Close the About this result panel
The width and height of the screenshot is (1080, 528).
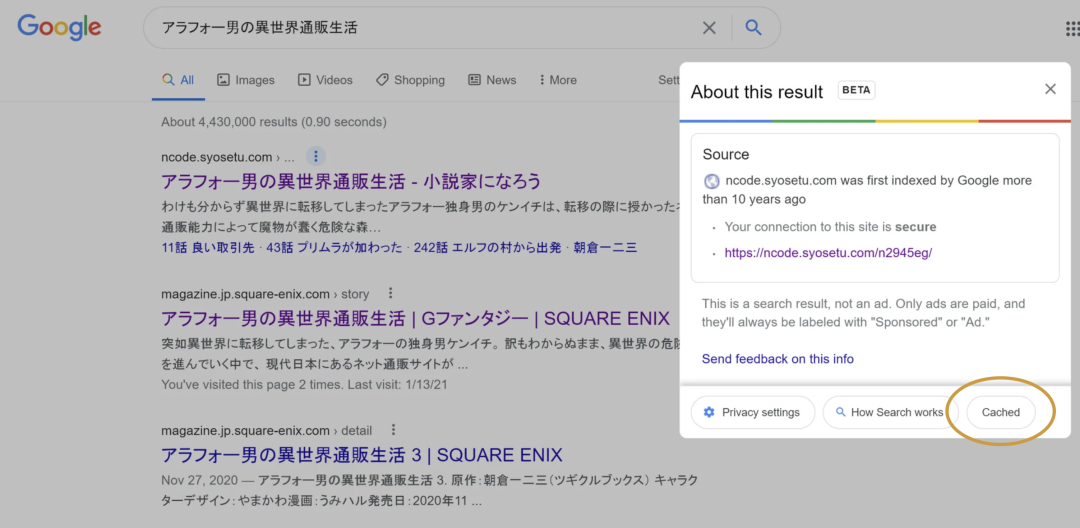[1050, 89]
